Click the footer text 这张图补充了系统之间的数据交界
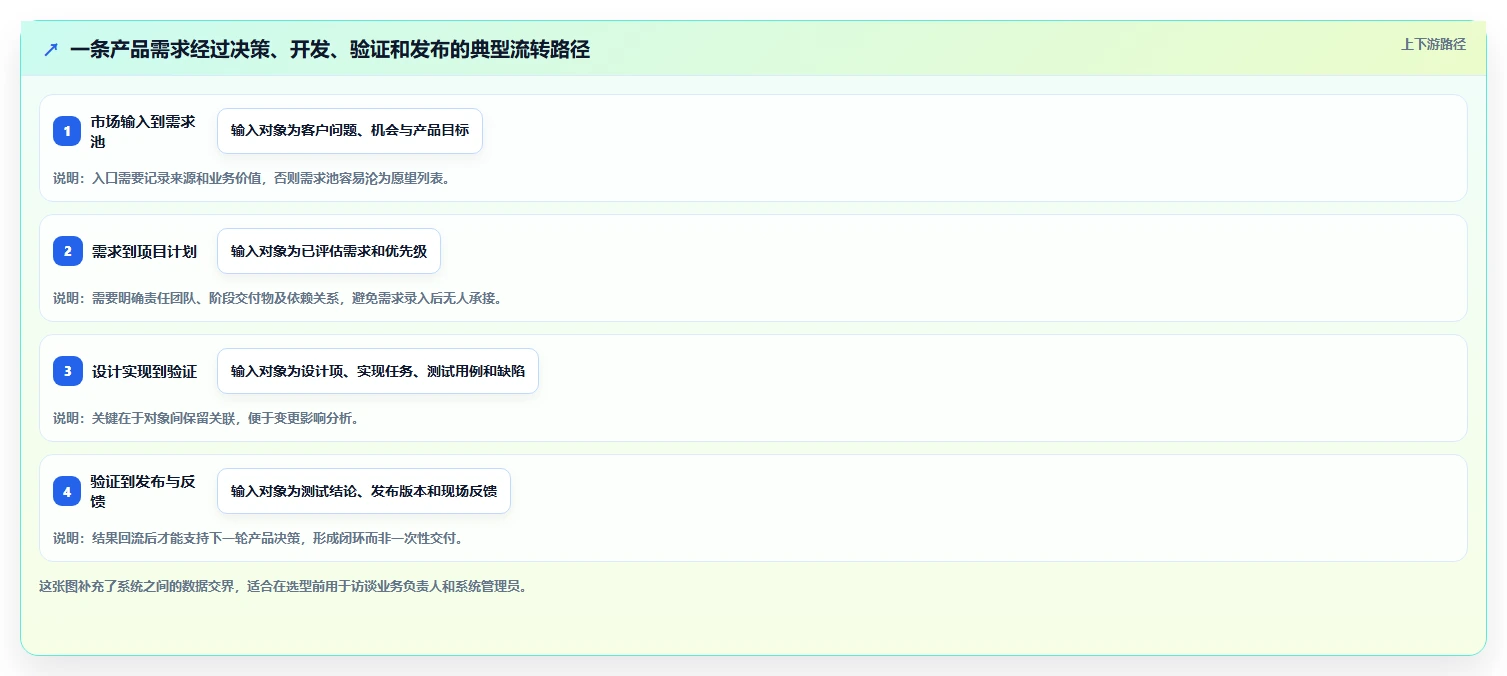 (282, 586)
